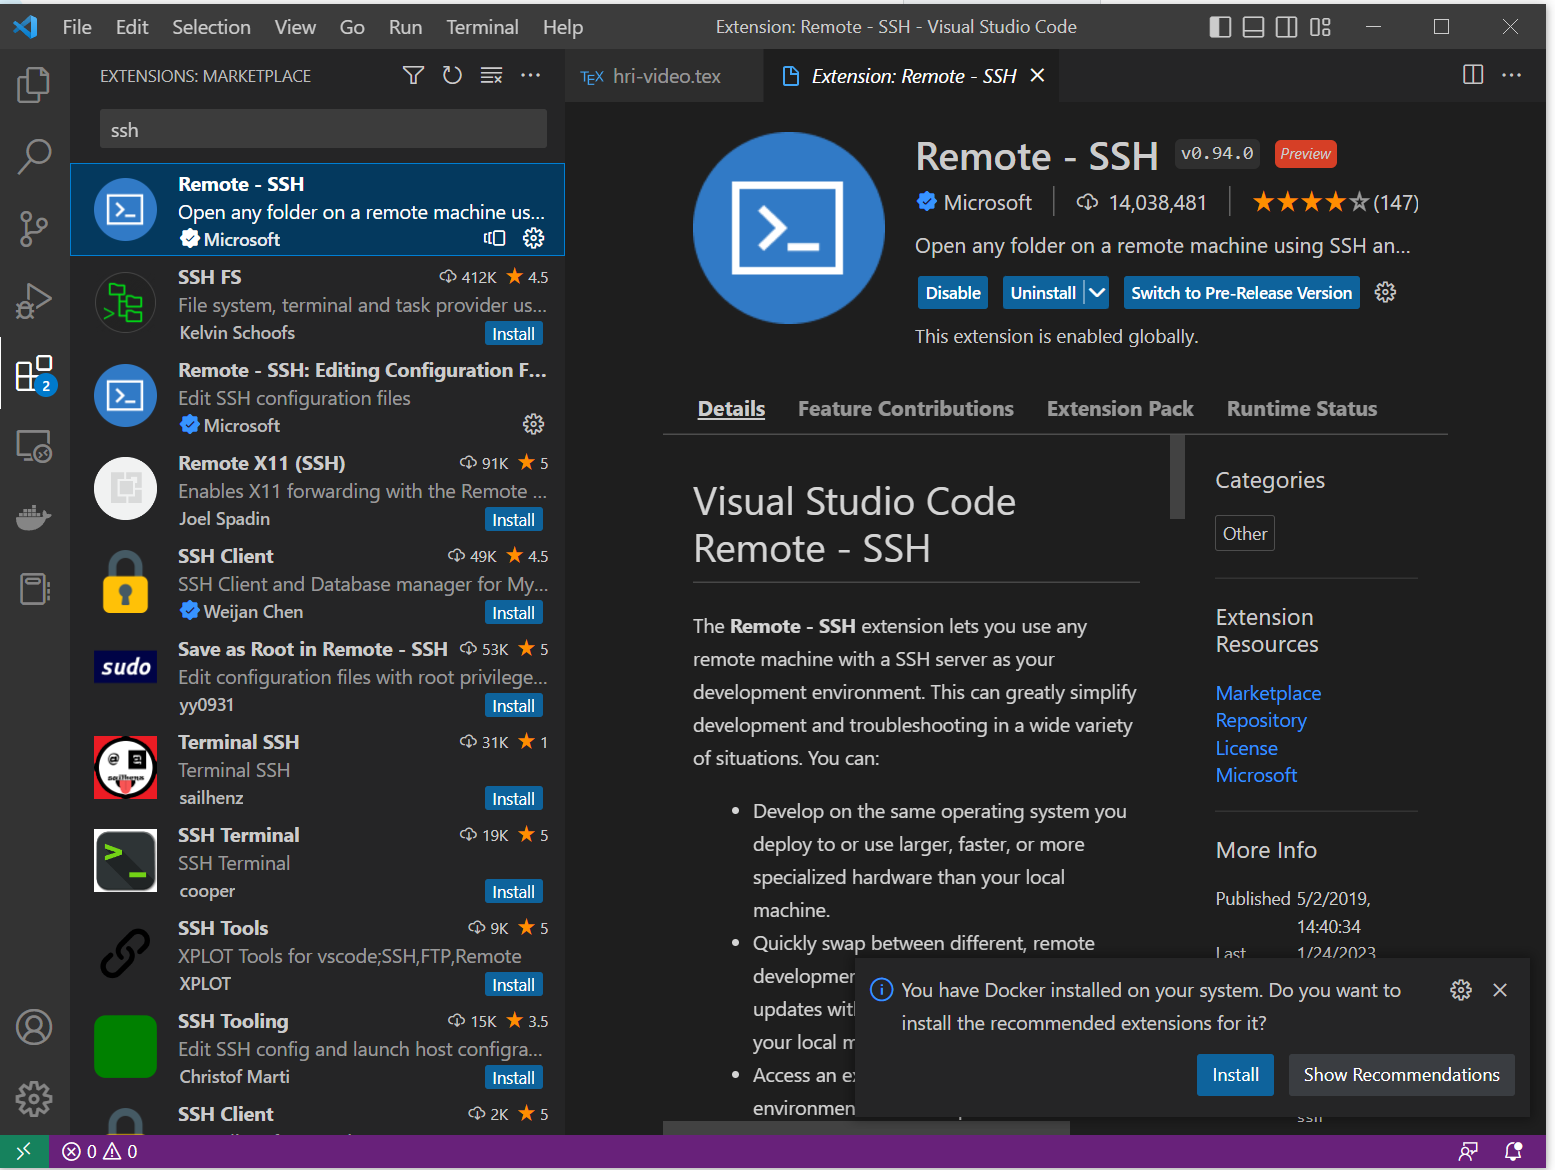Viewport: 1555px width, 1170px height.
Task: Switch to Runtime Status tab
Action: 1302,408
